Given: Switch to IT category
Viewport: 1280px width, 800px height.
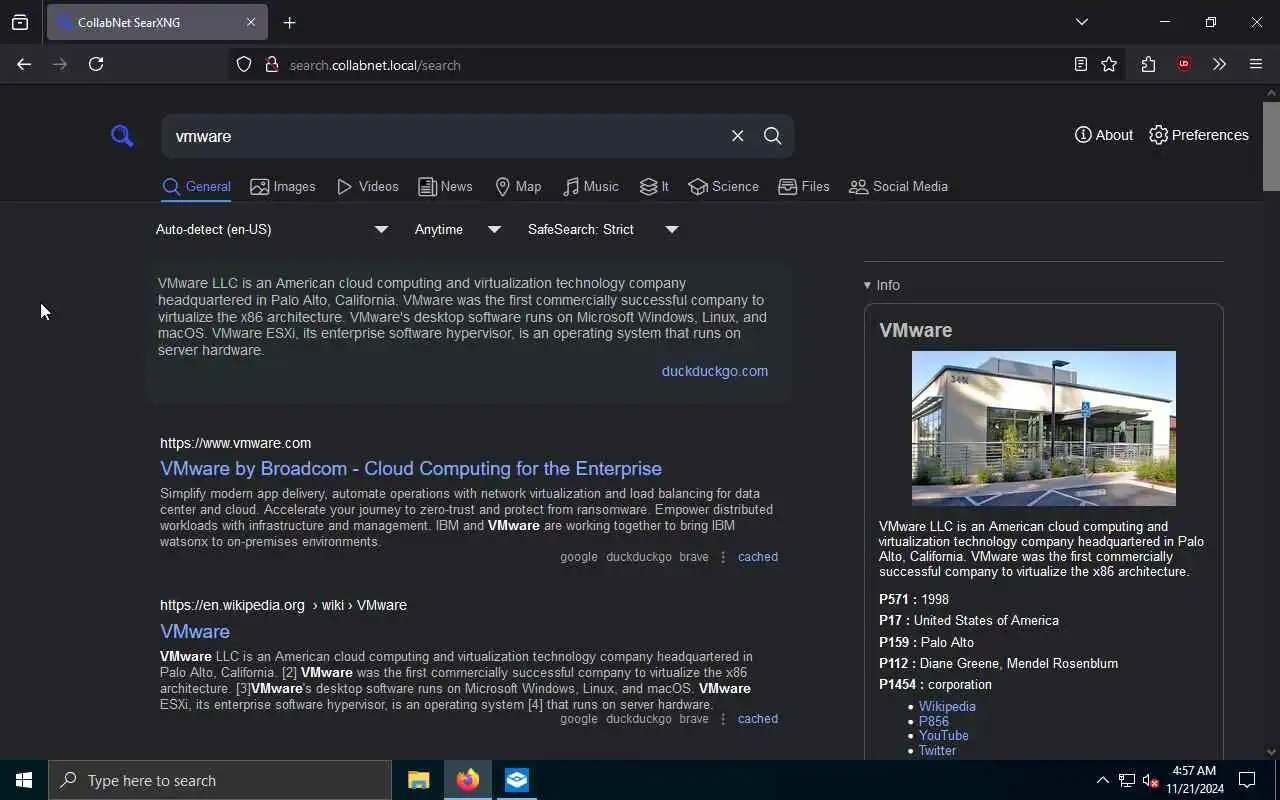Looking at the screenshot, I should coord(654,187).
